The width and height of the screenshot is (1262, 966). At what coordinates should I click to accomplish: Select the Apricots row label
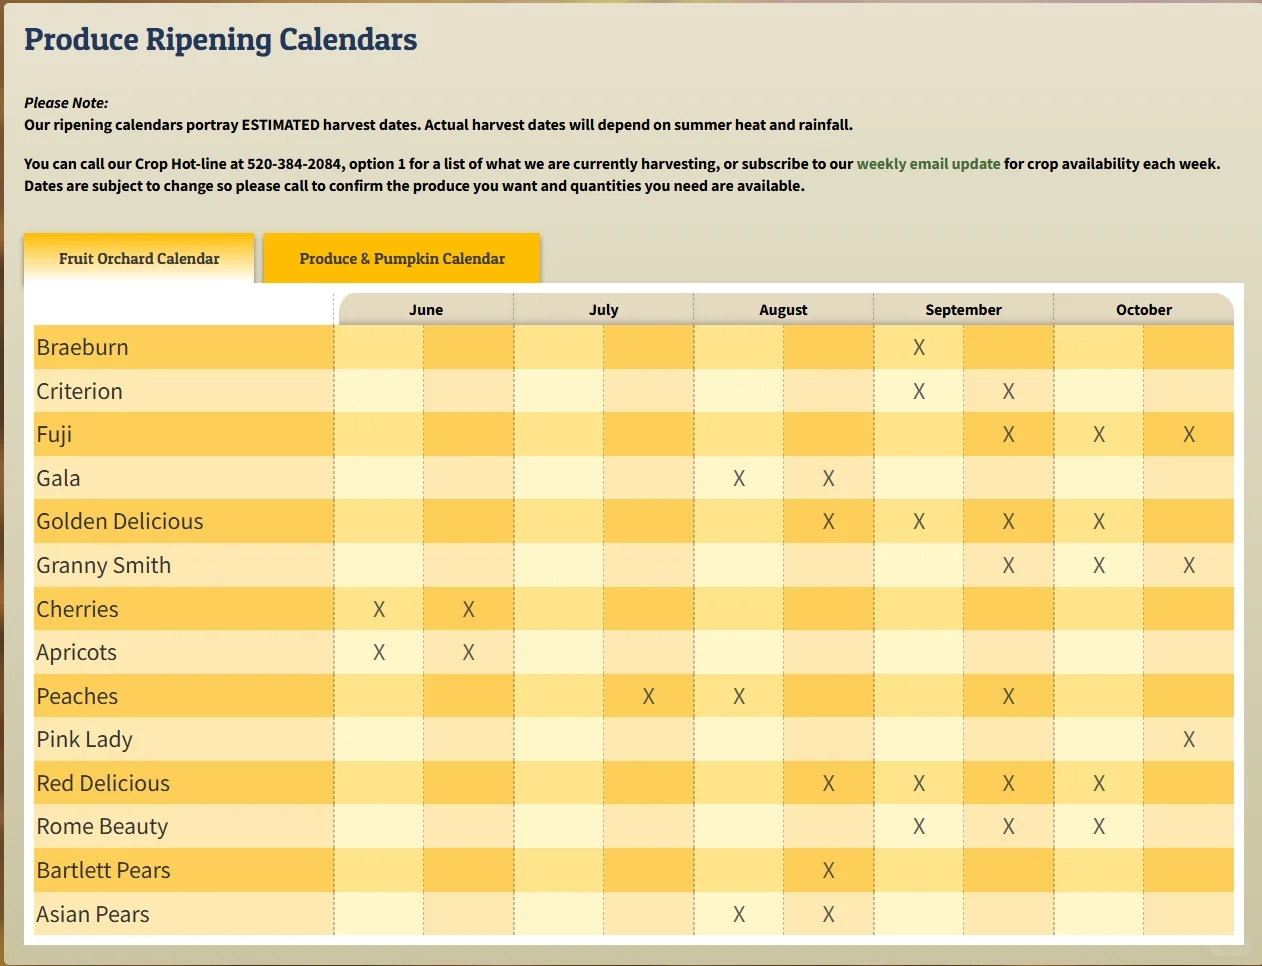77,653
